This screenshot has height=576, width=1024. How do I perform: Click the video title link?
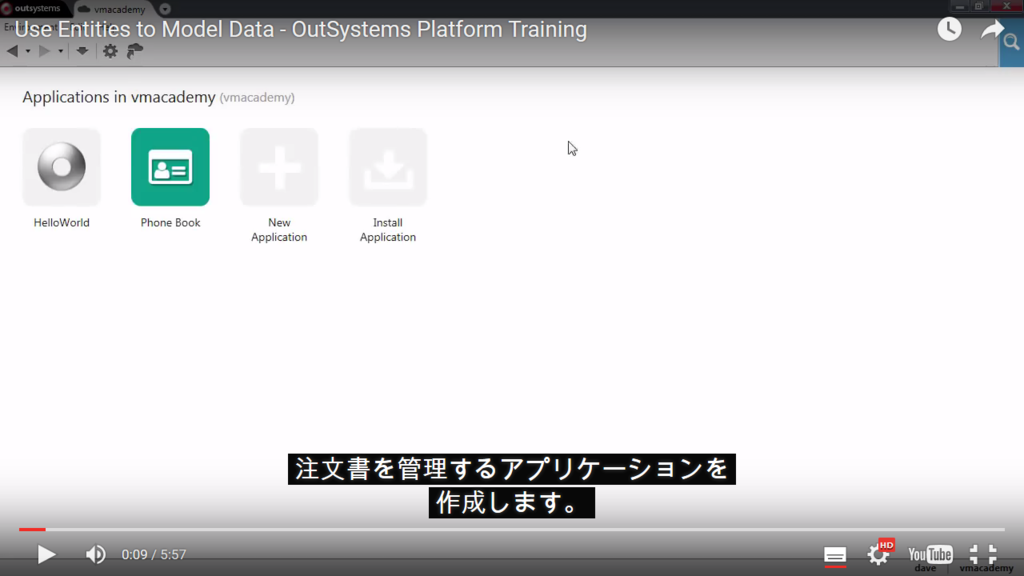point(301,29)
